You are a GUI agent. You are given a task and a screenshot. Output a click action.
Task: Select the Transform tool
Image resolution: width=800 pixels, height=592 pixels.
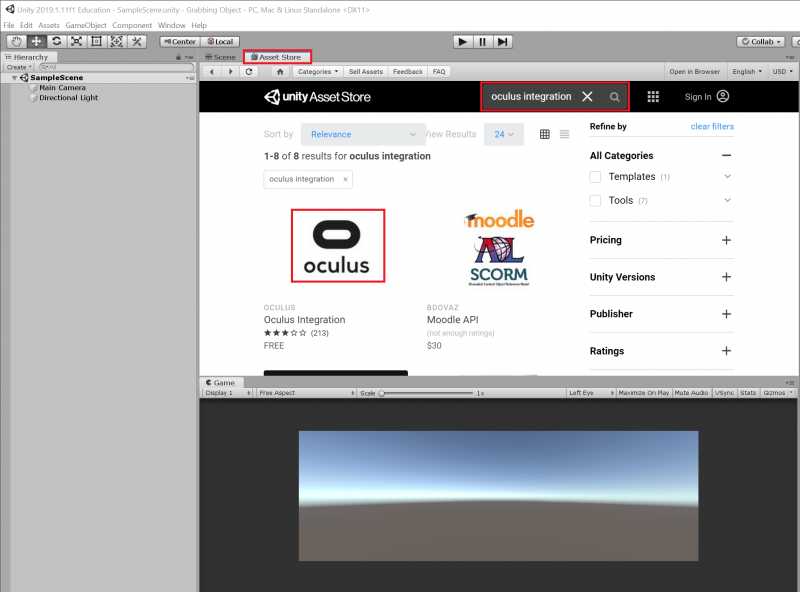[116, 42]
